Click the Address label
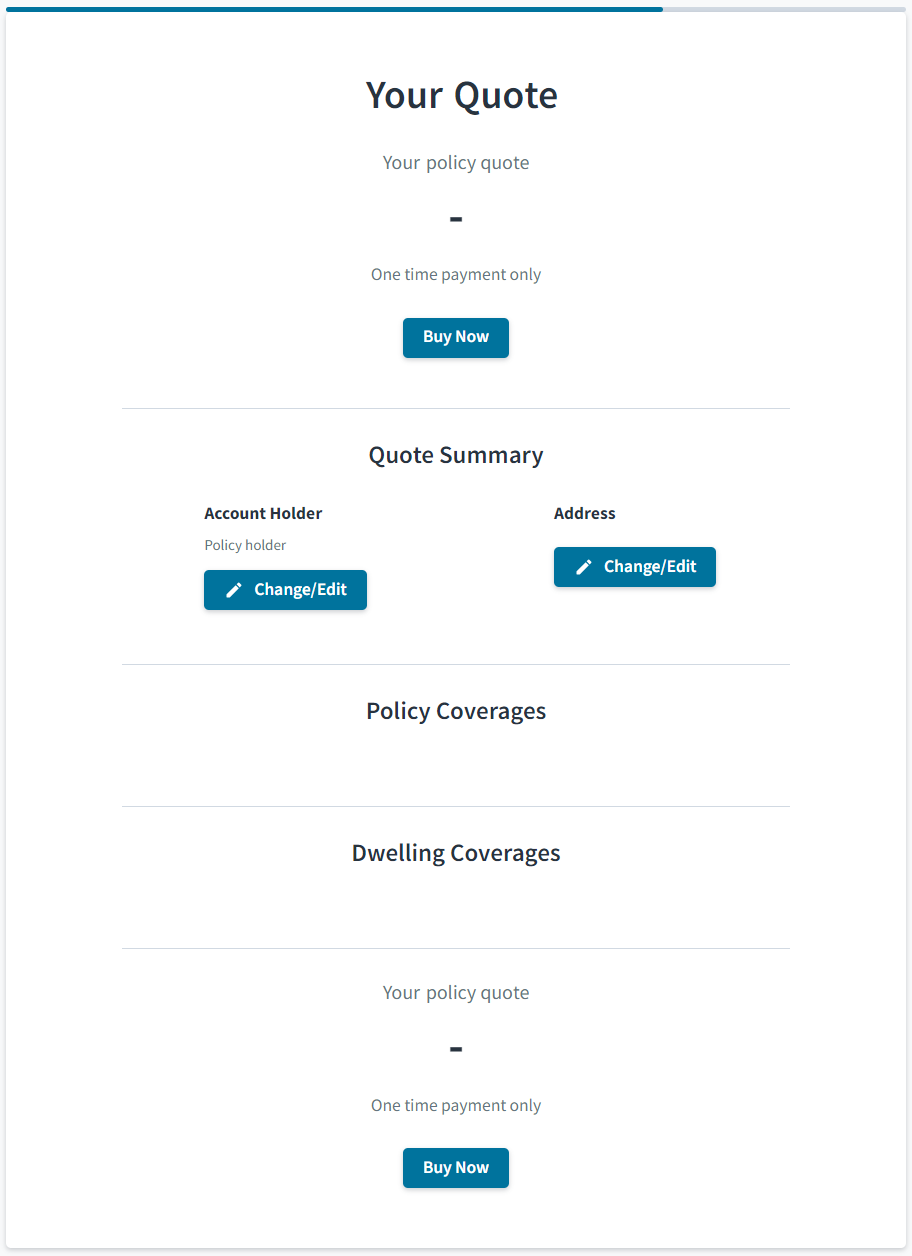912x1256 pixels. (x=585, y=513)
